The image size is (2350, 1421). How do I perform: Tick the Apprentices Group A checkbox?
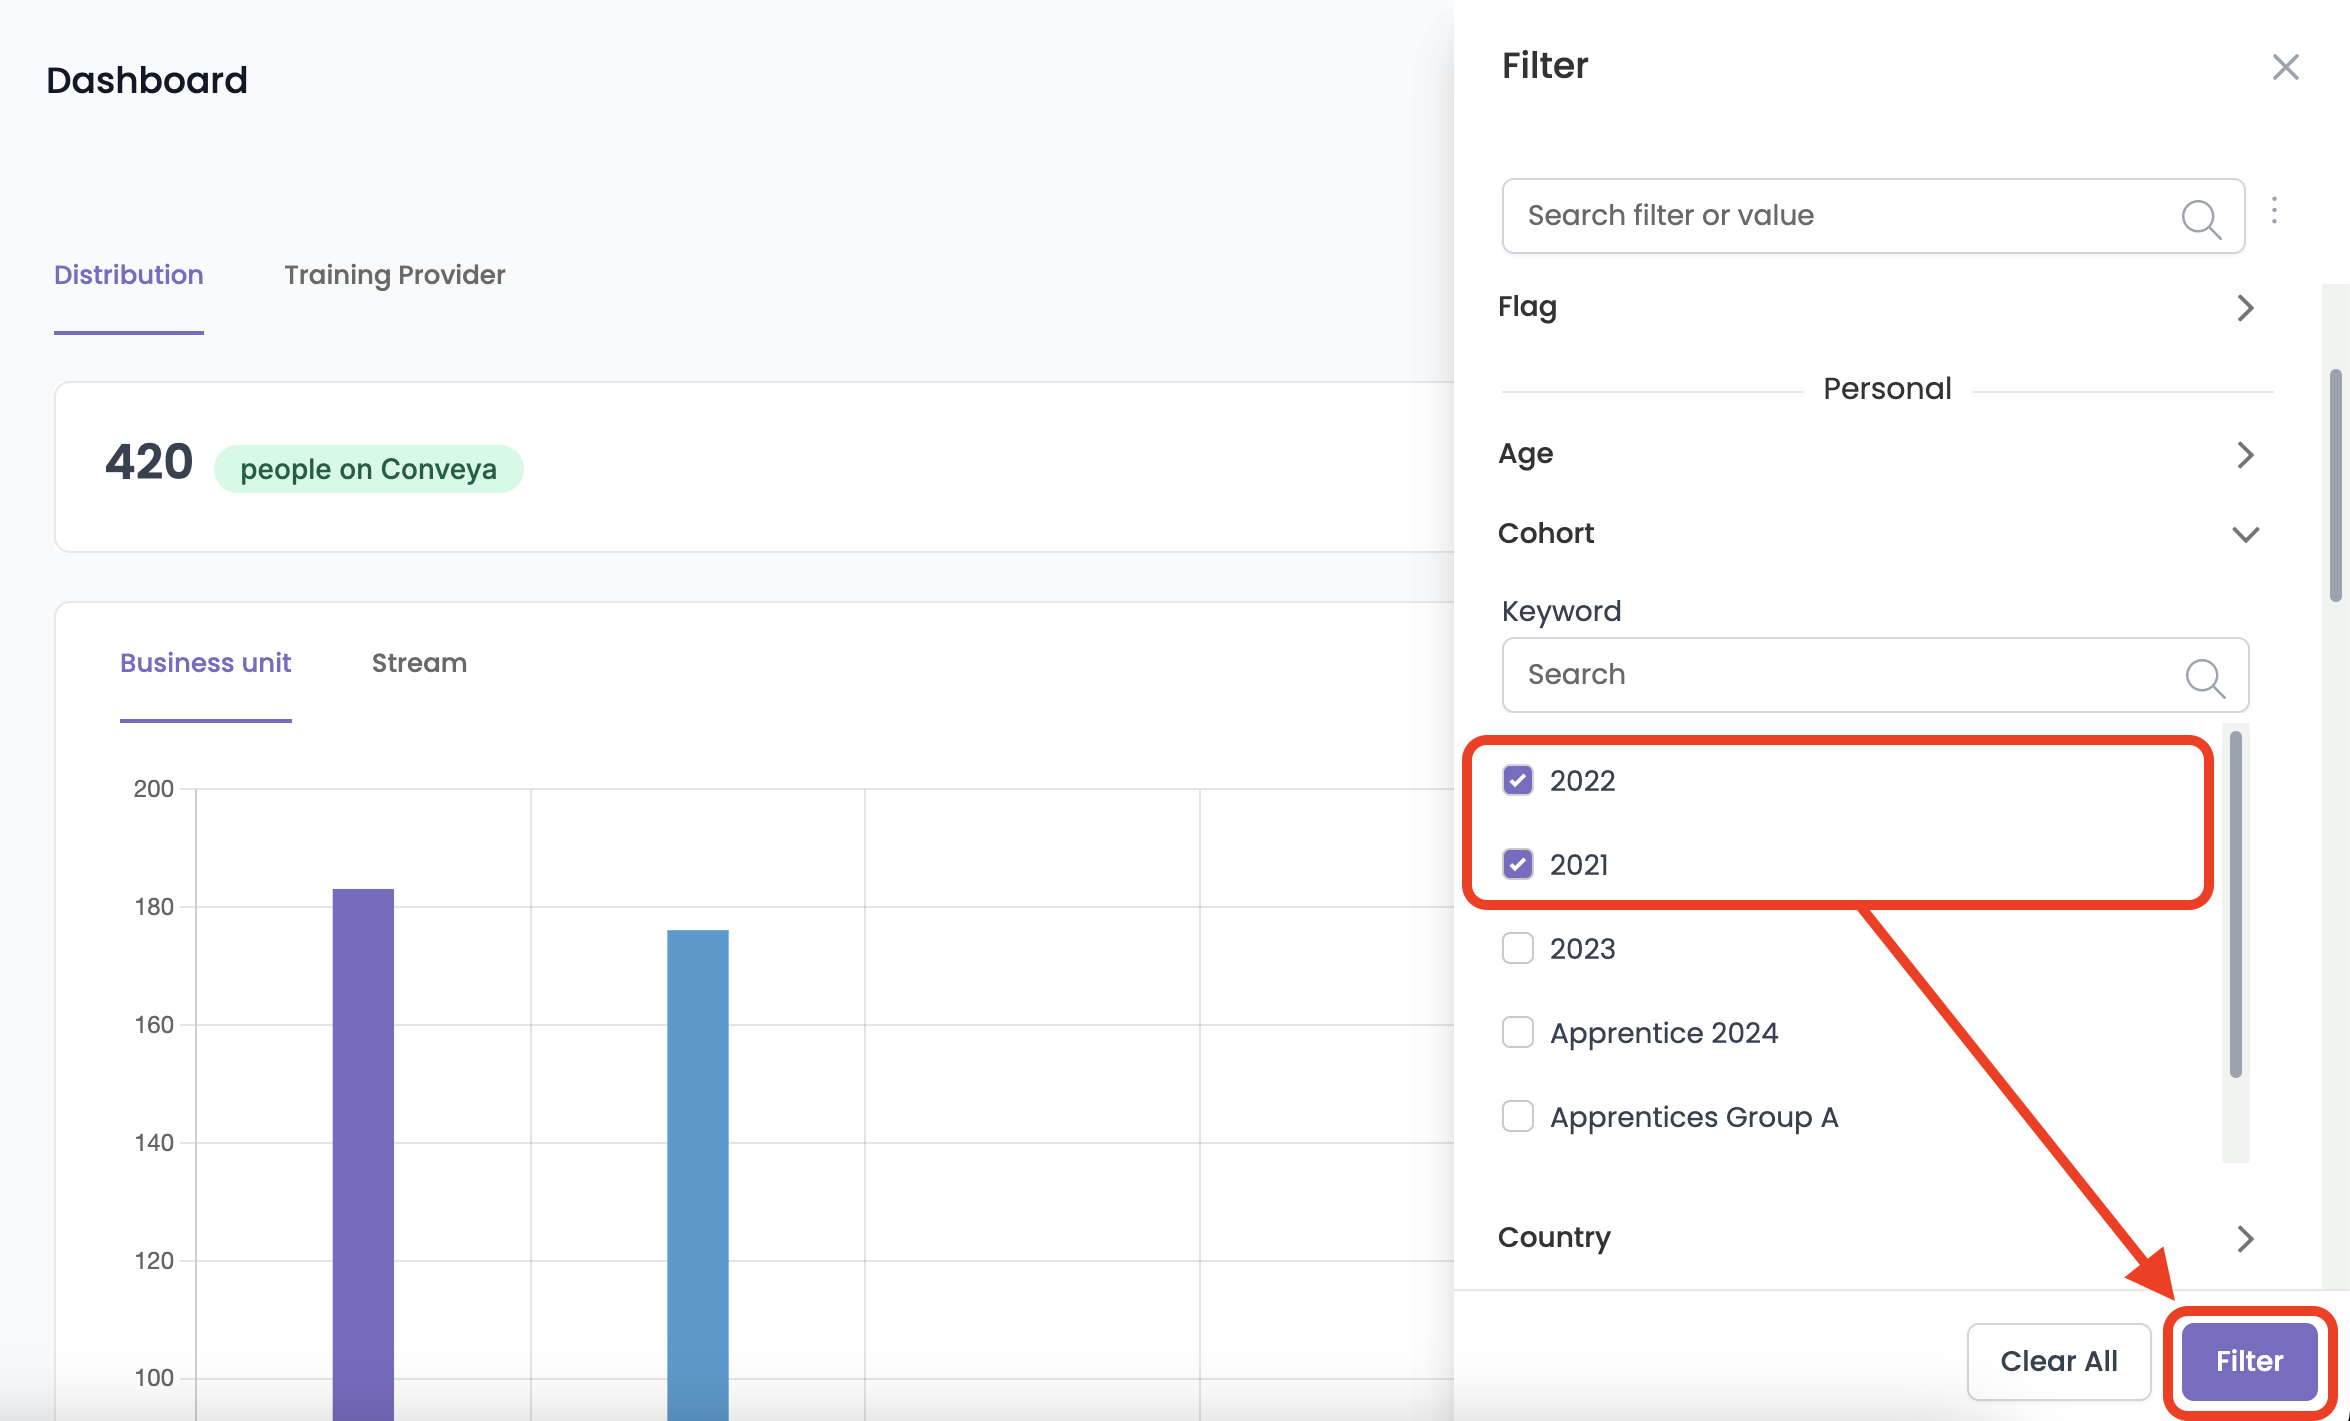(1517, 1116)
